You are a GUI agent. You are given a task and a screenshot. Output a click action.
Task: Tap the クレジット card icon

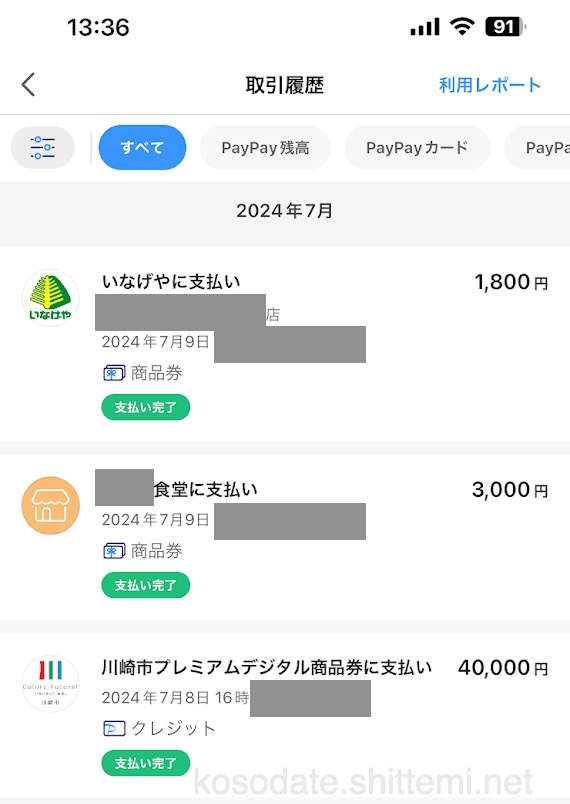pos(114,728)
